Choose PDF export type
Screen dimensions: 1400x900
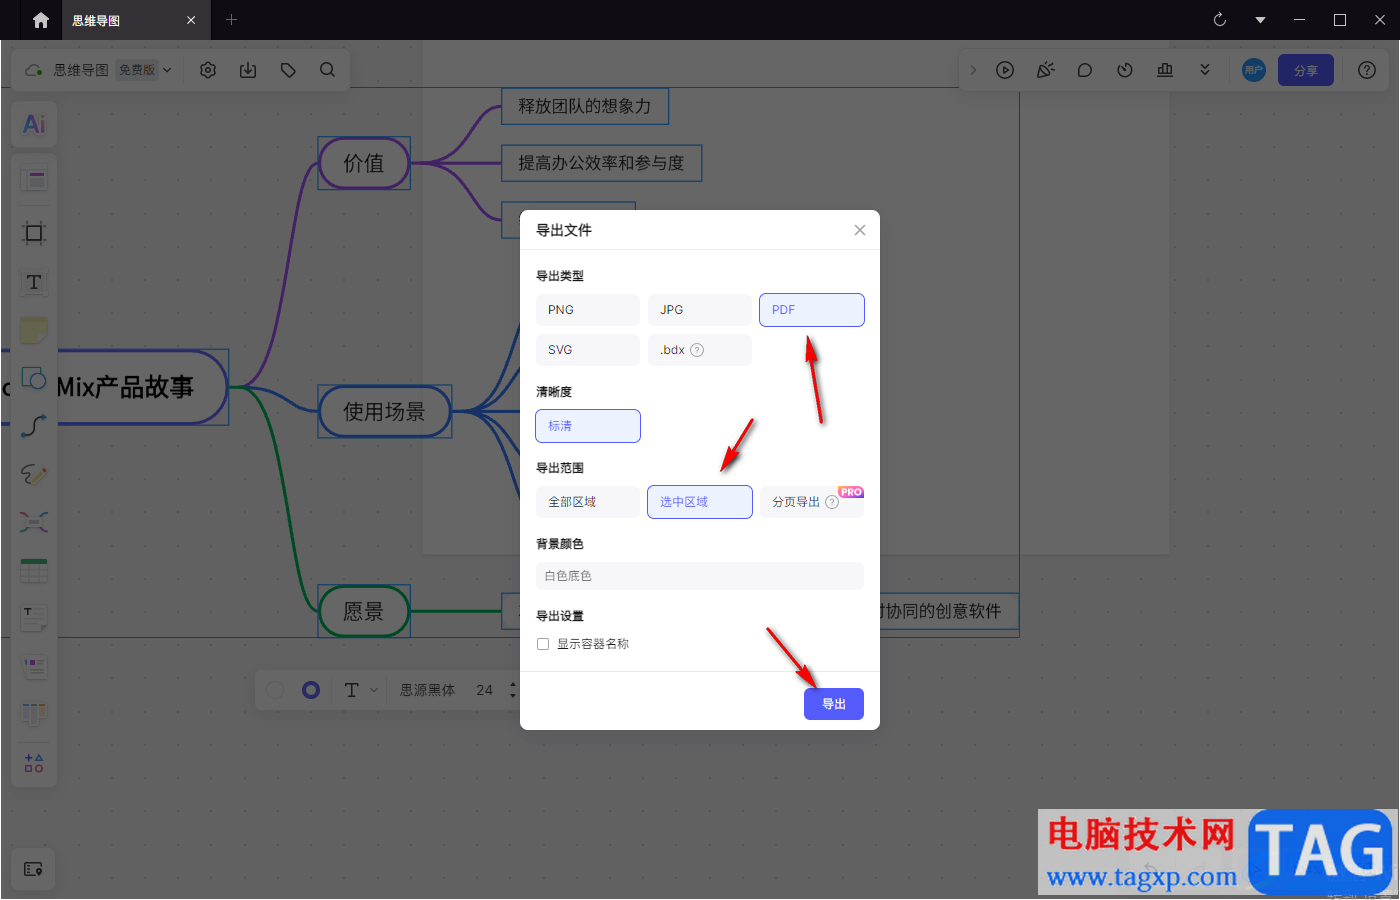pos(812,310)
